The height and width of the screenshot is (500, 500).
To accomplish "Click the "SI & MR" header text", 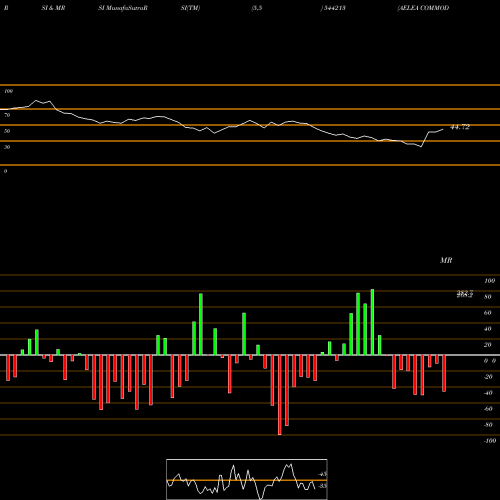I will coord(53,8).
